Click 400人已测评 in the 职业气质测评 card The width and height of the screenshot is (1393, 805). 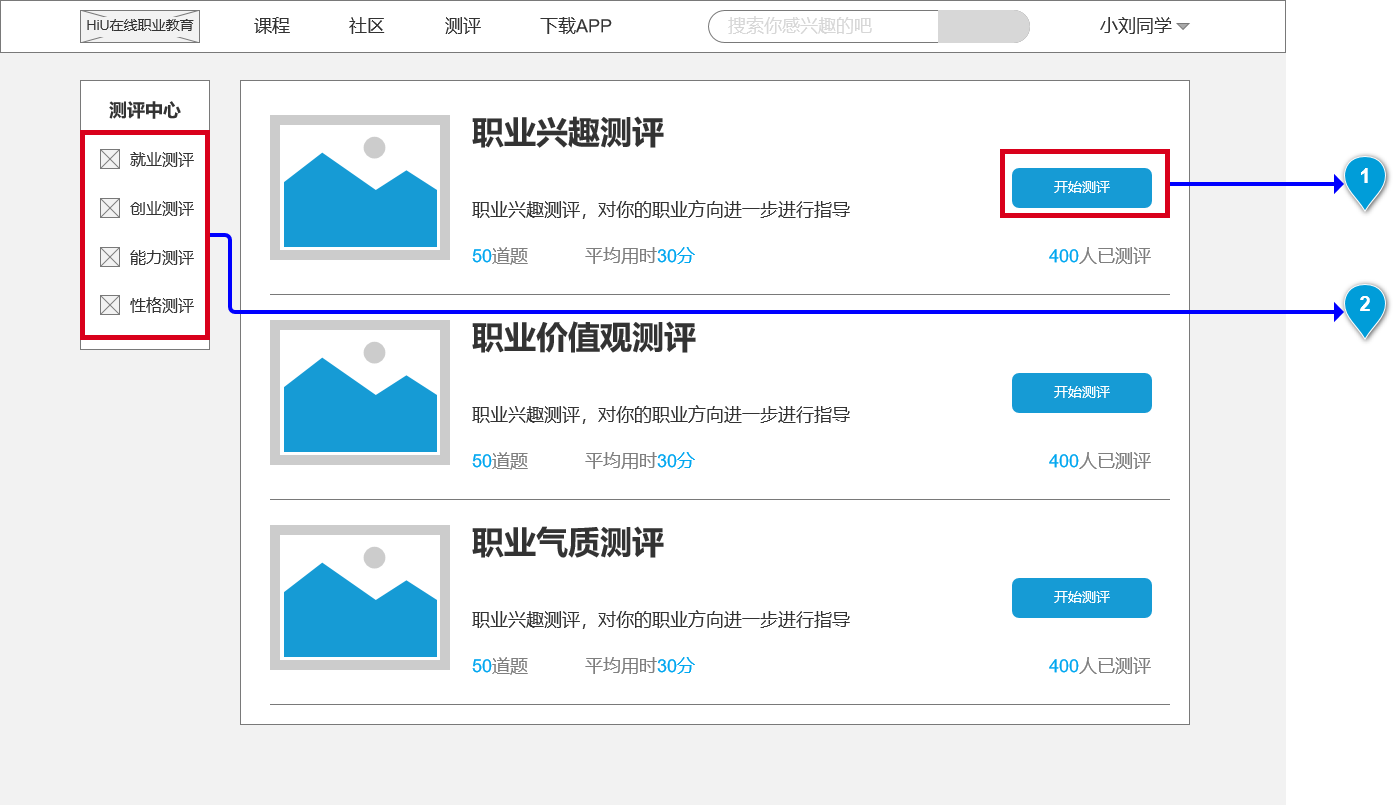(x=1100, y=666)
